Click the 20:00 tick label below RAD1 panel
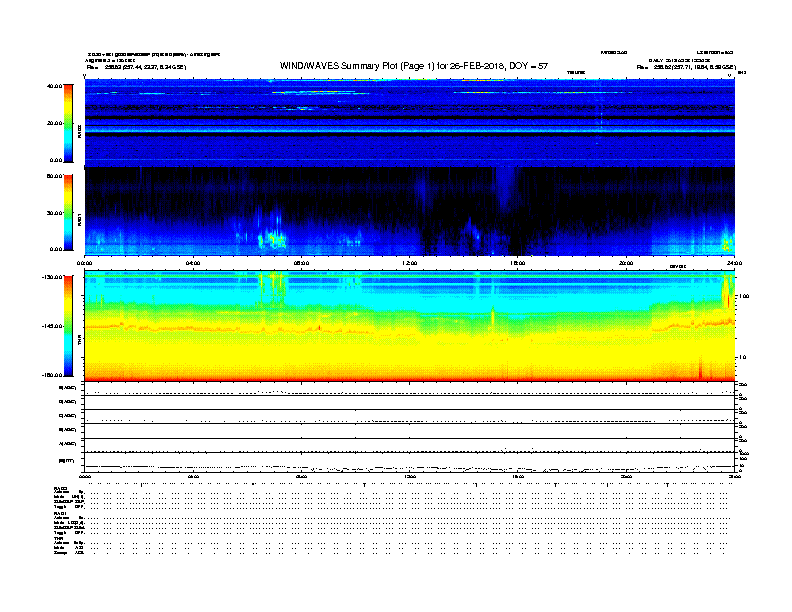792x612 pixels. click(x=626, y=263)
